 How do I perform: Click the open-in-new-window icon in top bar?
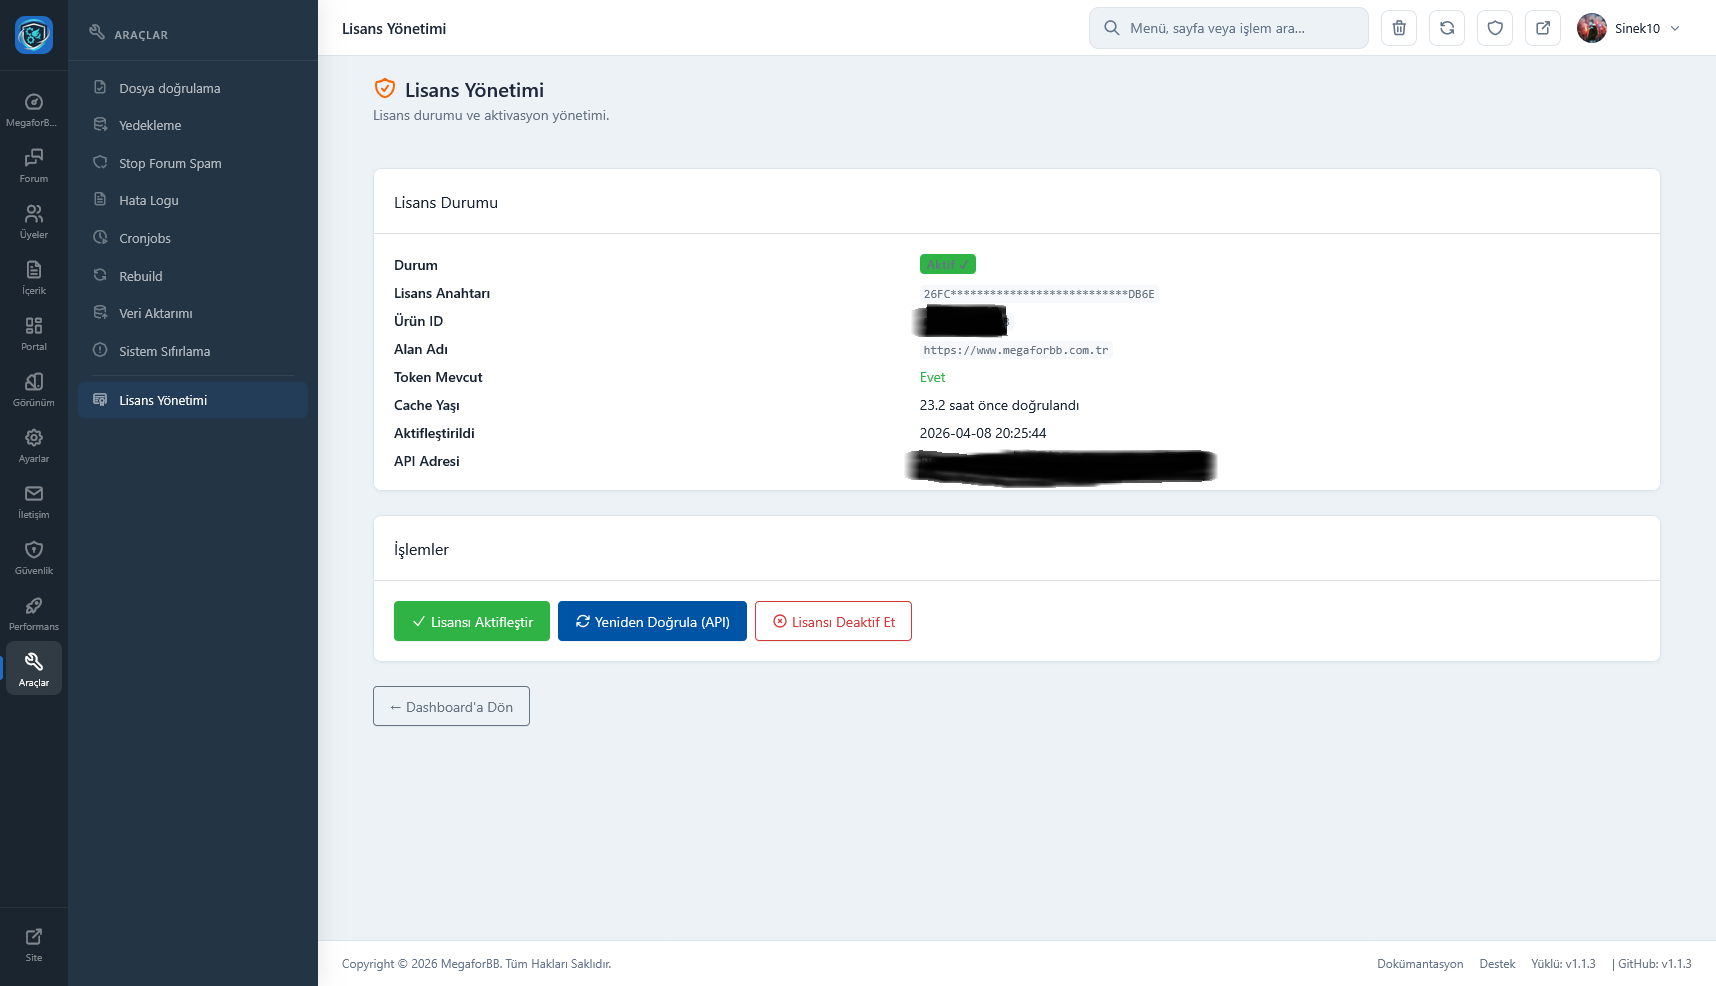point(1543,28)
